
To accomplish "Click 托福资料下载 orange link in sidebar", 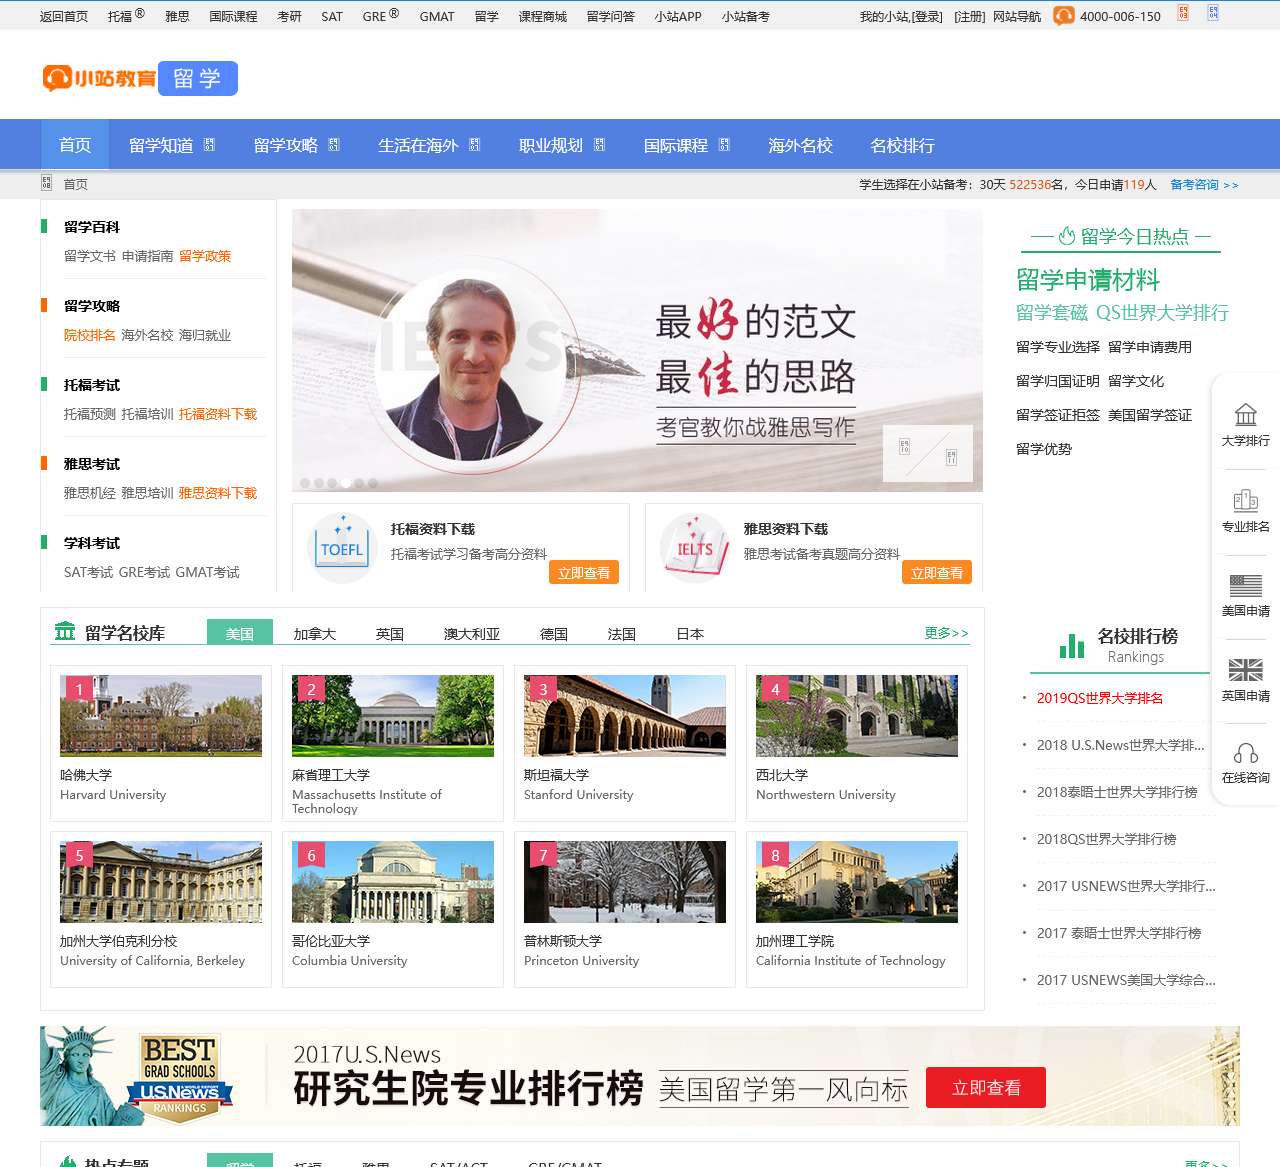I will click(218, 414).
